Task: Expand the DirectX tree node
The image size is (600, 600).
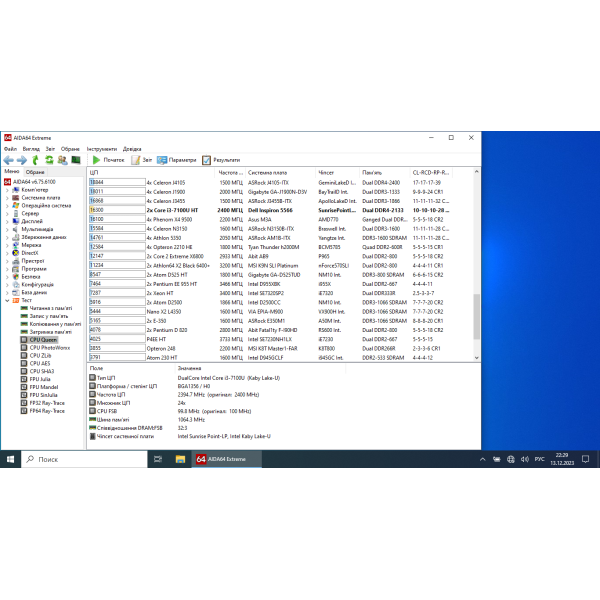Action: point(7,253)
